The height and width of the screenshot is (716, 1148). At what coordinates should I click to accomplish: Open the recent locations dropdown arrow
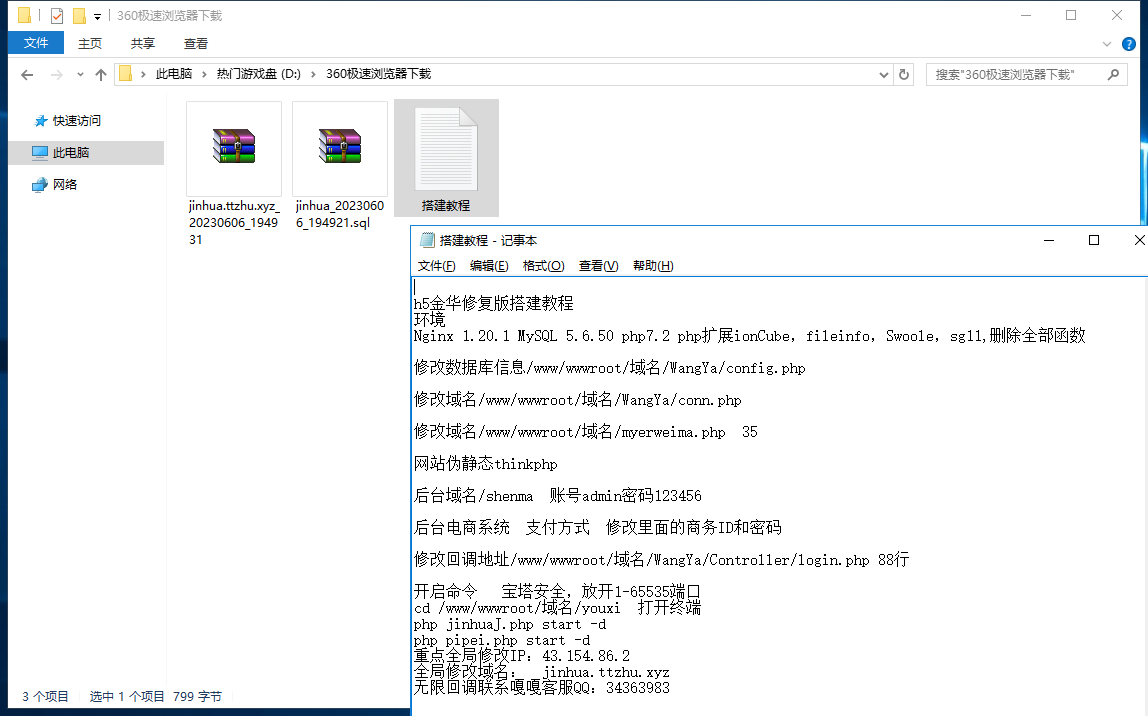80,75
